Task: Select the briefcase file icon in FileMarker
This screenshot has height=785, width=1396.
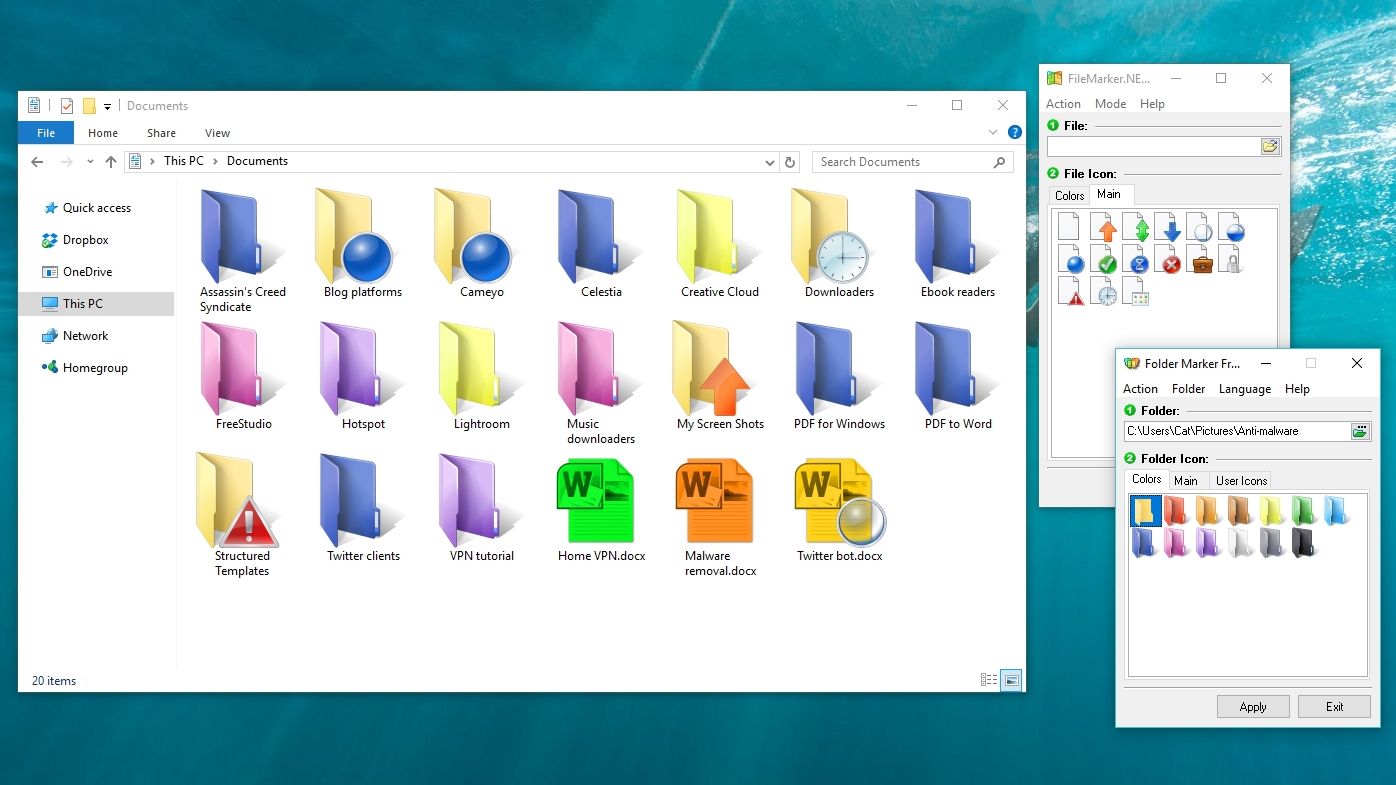Action: click(1200, 260)
